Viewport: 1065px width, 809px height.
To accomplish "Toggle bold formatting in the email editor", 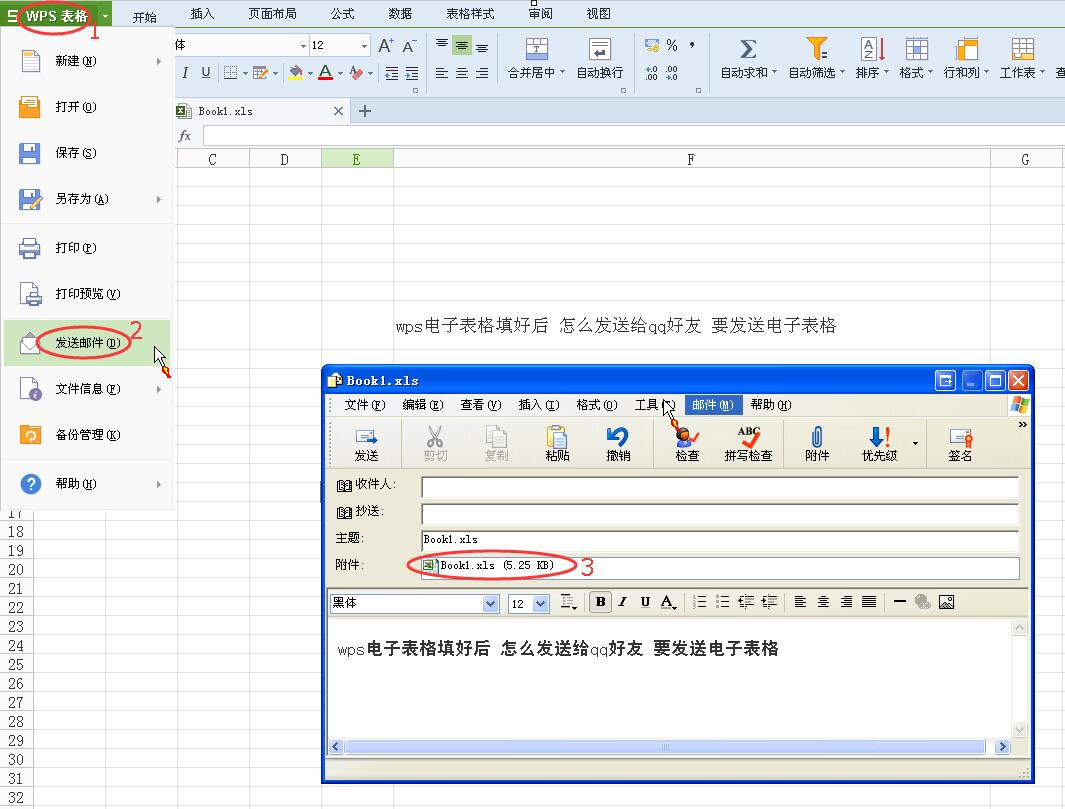I will (600, 601).
